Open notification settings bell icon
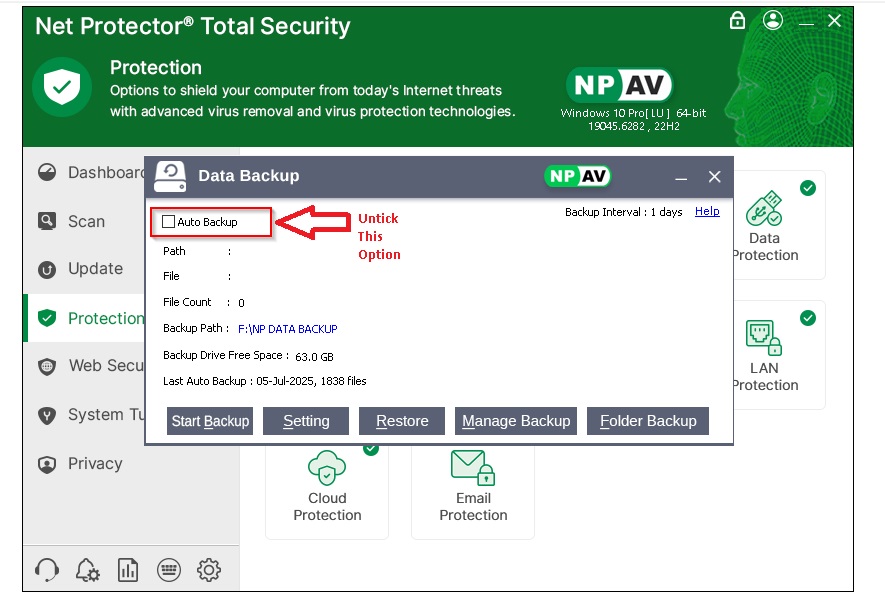The width and height of the screenshot is (885, 608). pos(88,570)
